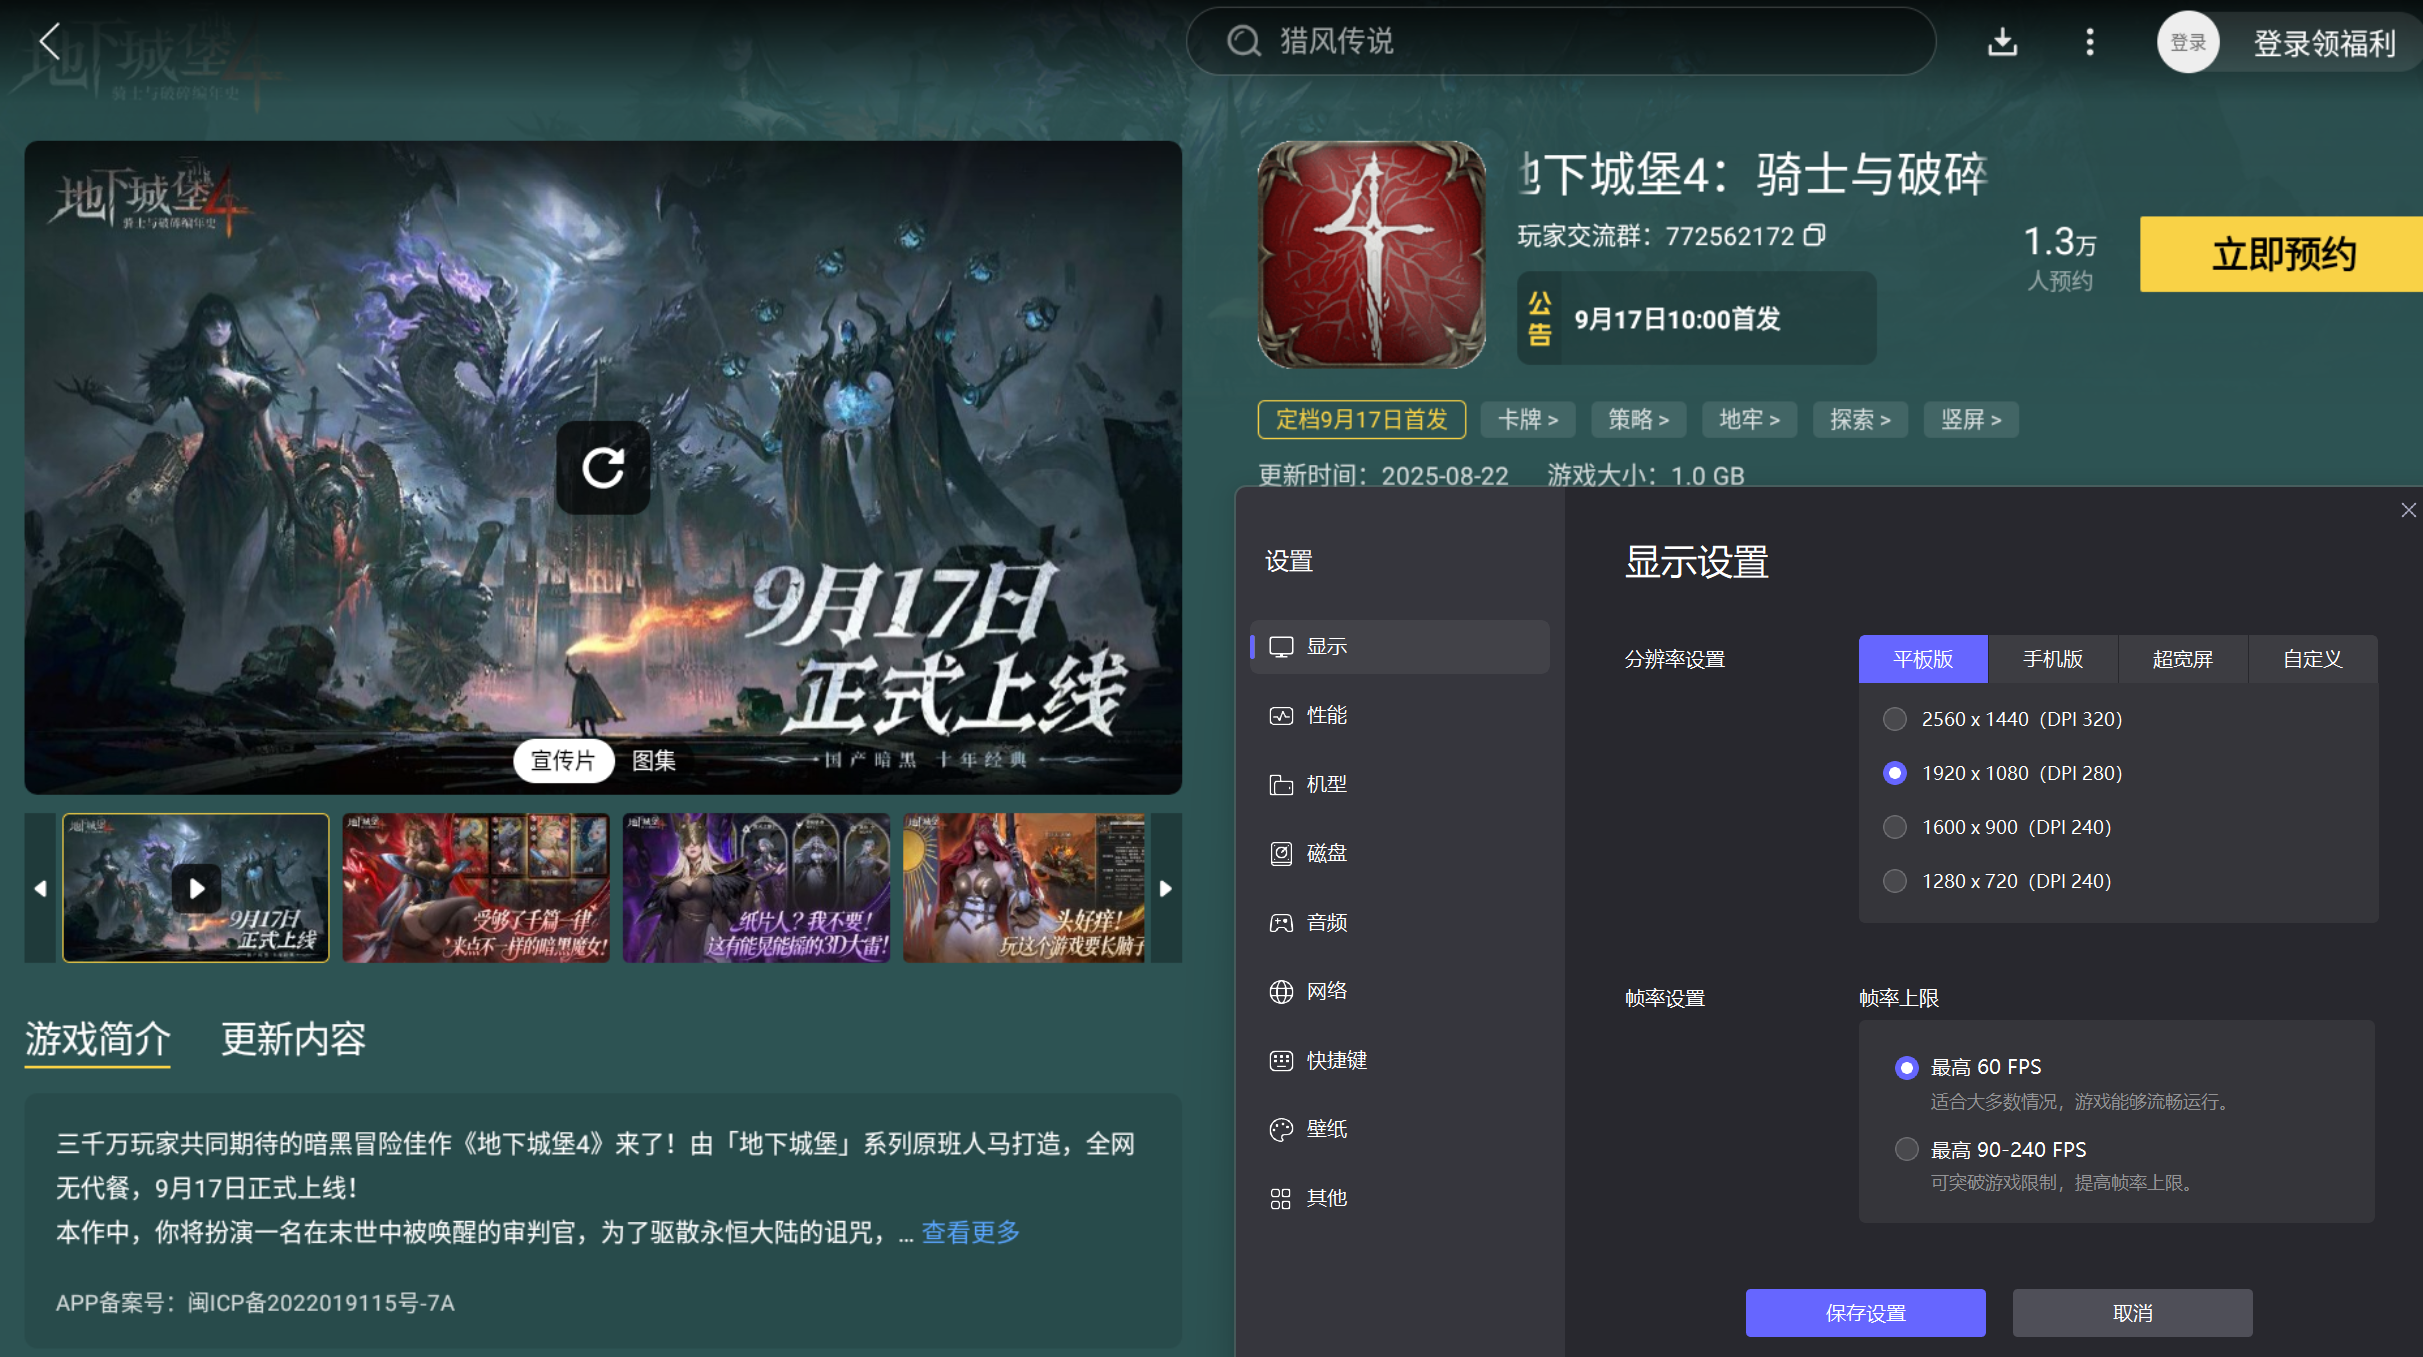Open the three-dot more menu

tap(2089, 42)
